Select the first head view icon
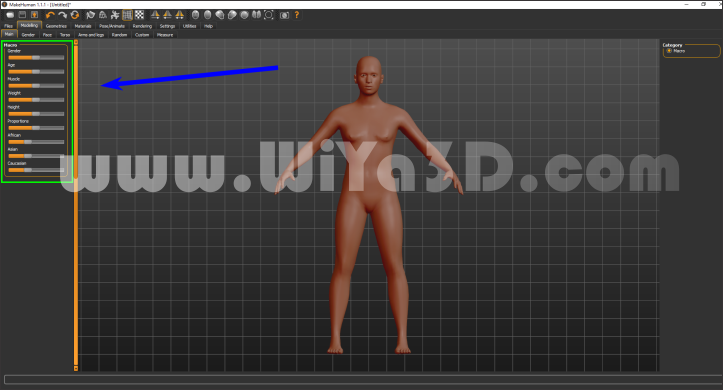The width and height of the screenshot is (723, 390). (196, 15)
